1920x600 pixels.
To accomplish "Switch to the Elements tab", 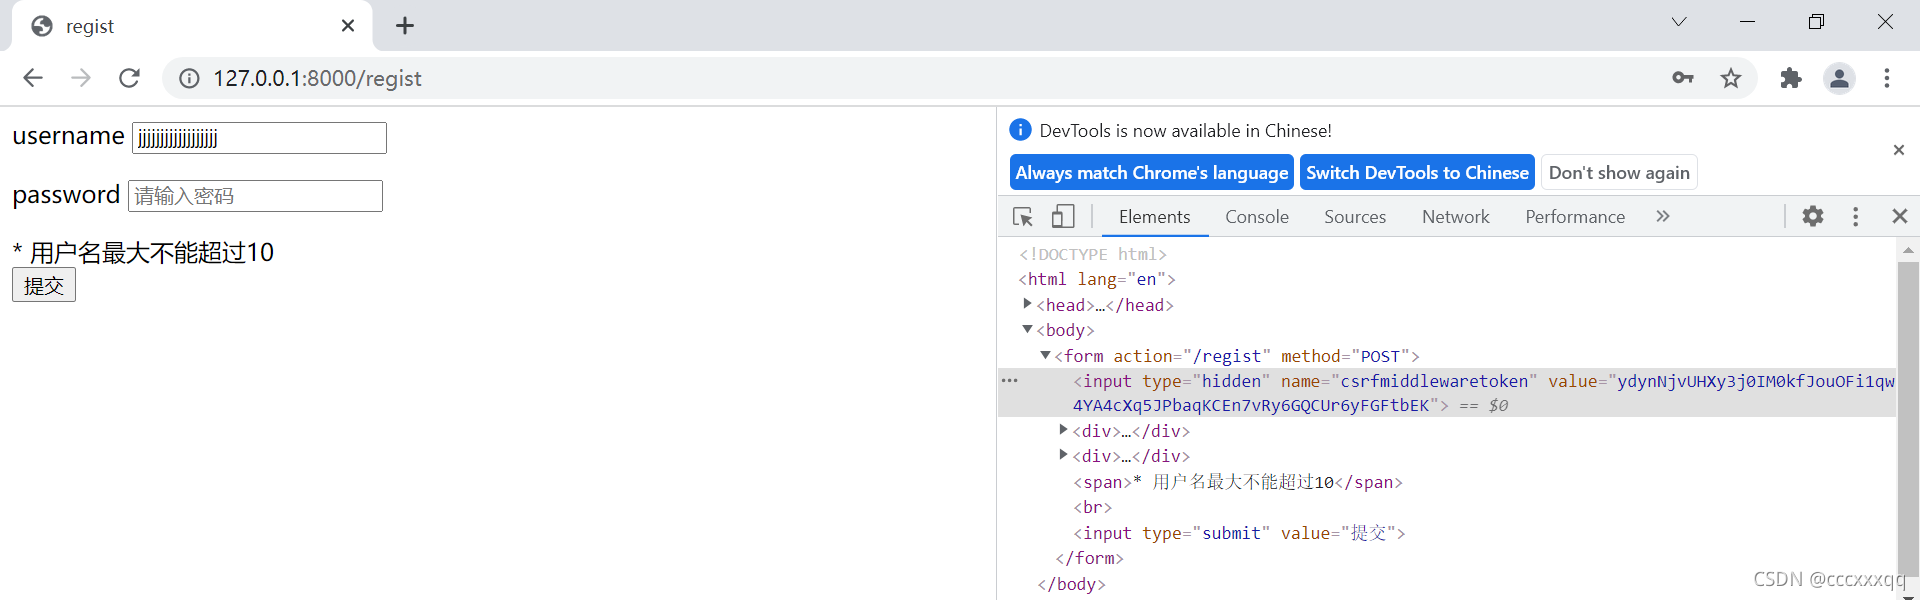I will pos(1155,217).
